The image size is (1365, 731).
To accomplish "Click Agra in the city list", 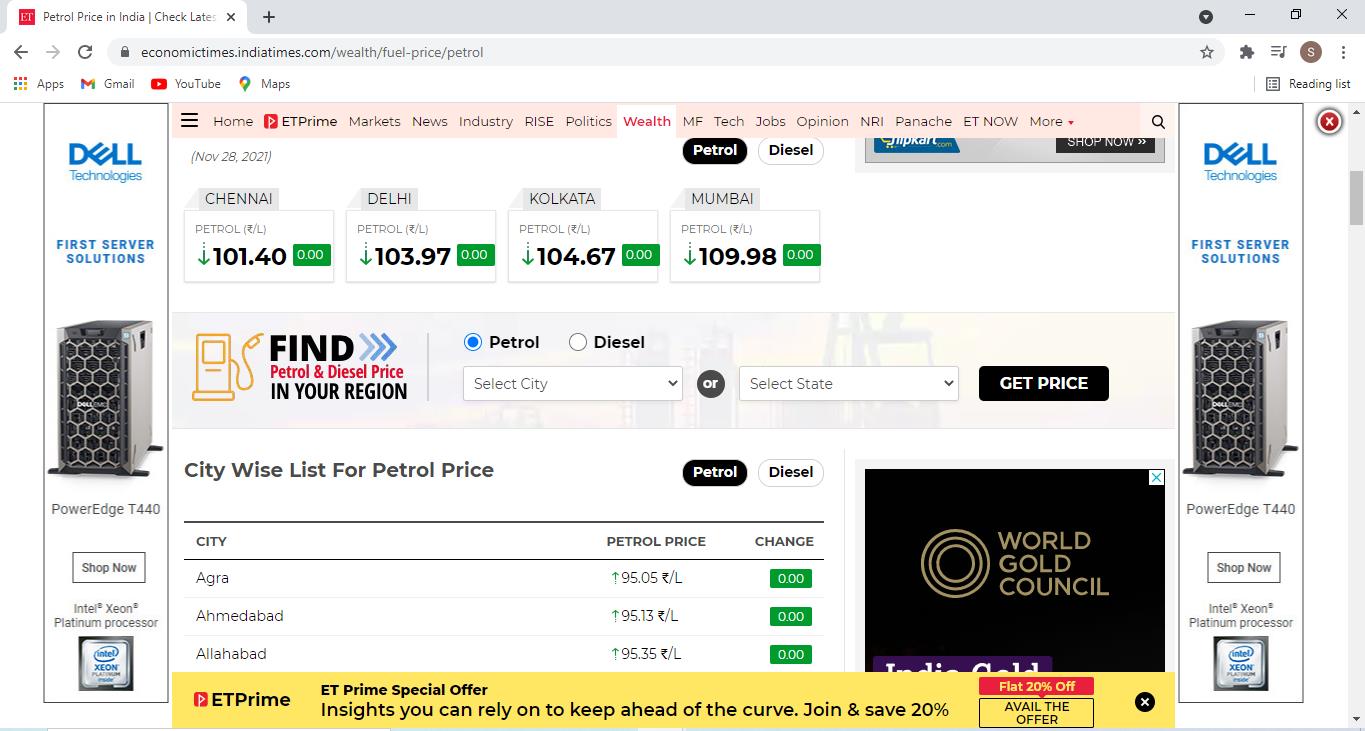I will point(212,578).
